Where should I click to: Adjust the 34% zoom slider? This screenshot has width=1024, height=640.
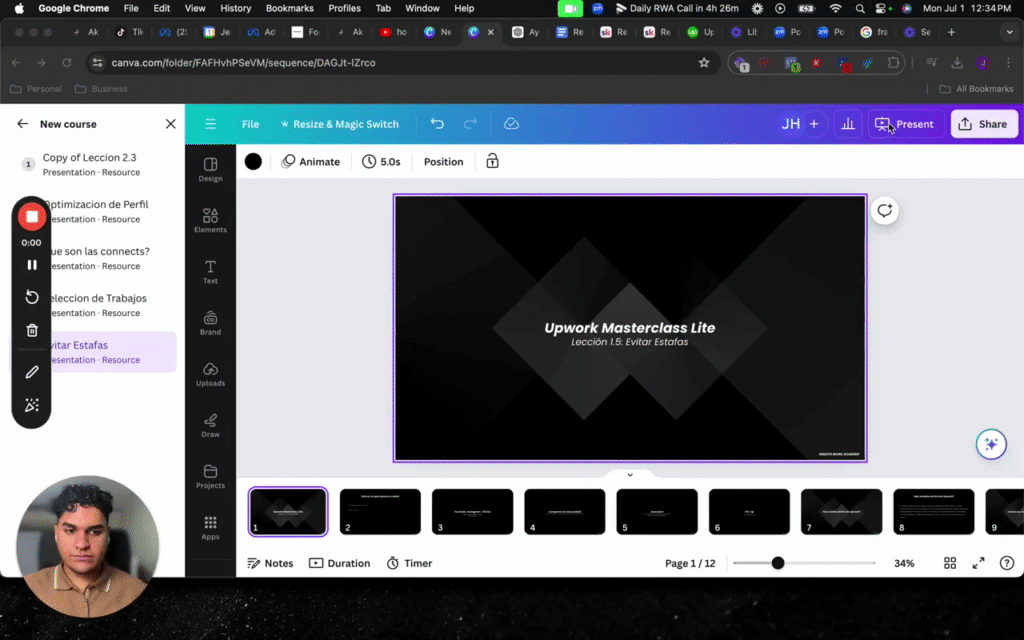778,563
